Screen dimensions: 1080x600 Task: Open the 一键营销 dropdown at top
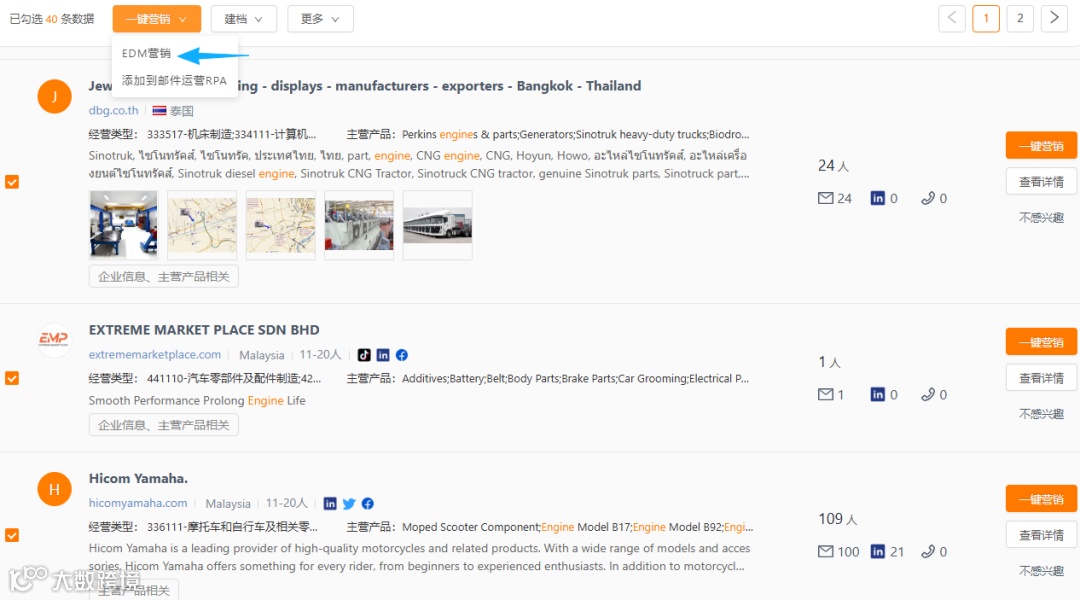pos(156,19)
